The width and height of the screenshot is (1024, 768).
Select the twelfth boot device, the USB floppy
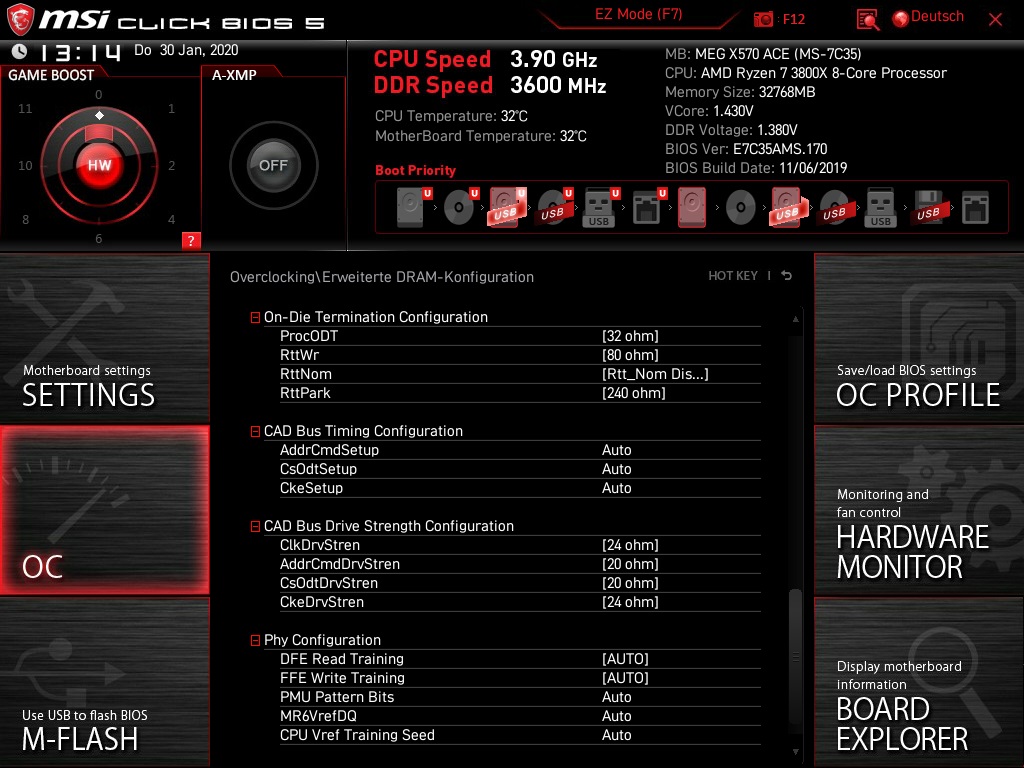928,207
